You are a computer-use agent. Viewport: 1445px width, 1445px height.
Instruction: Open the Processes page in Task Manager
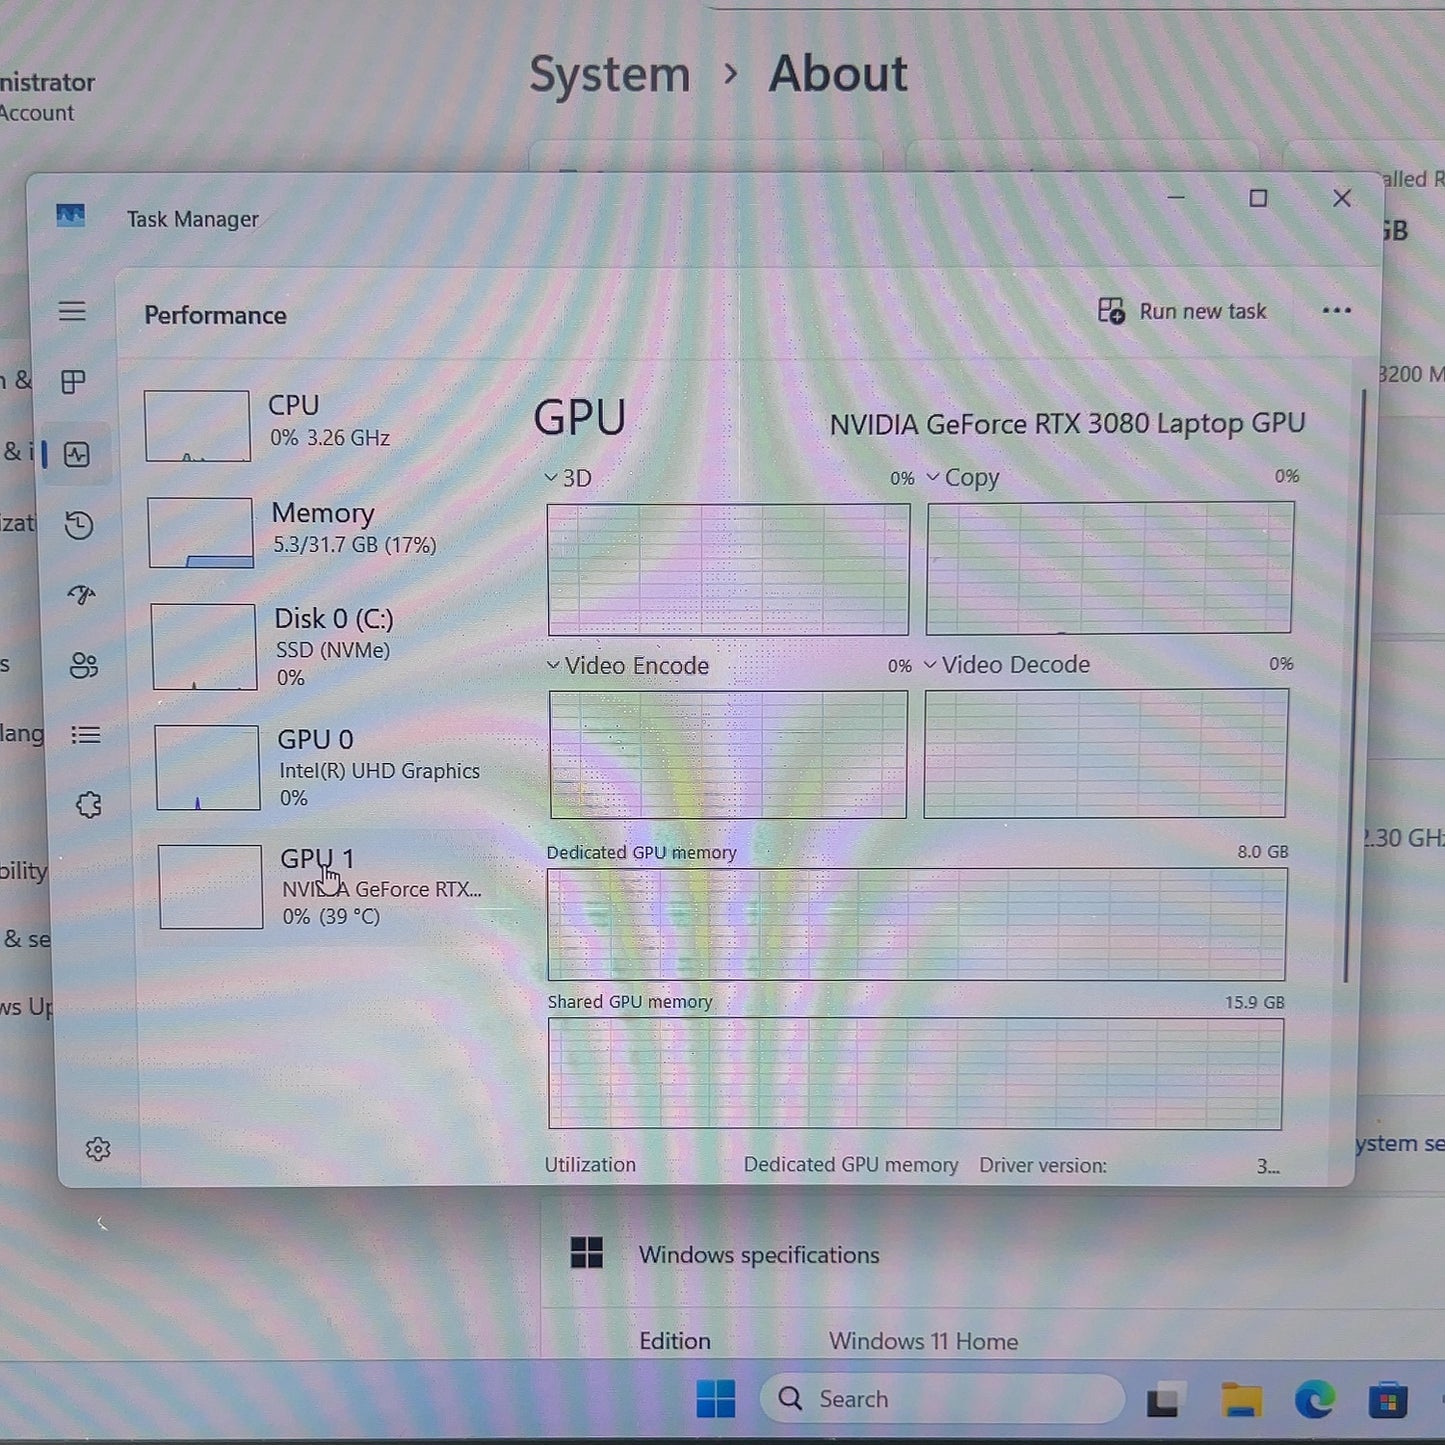[73, 382]
